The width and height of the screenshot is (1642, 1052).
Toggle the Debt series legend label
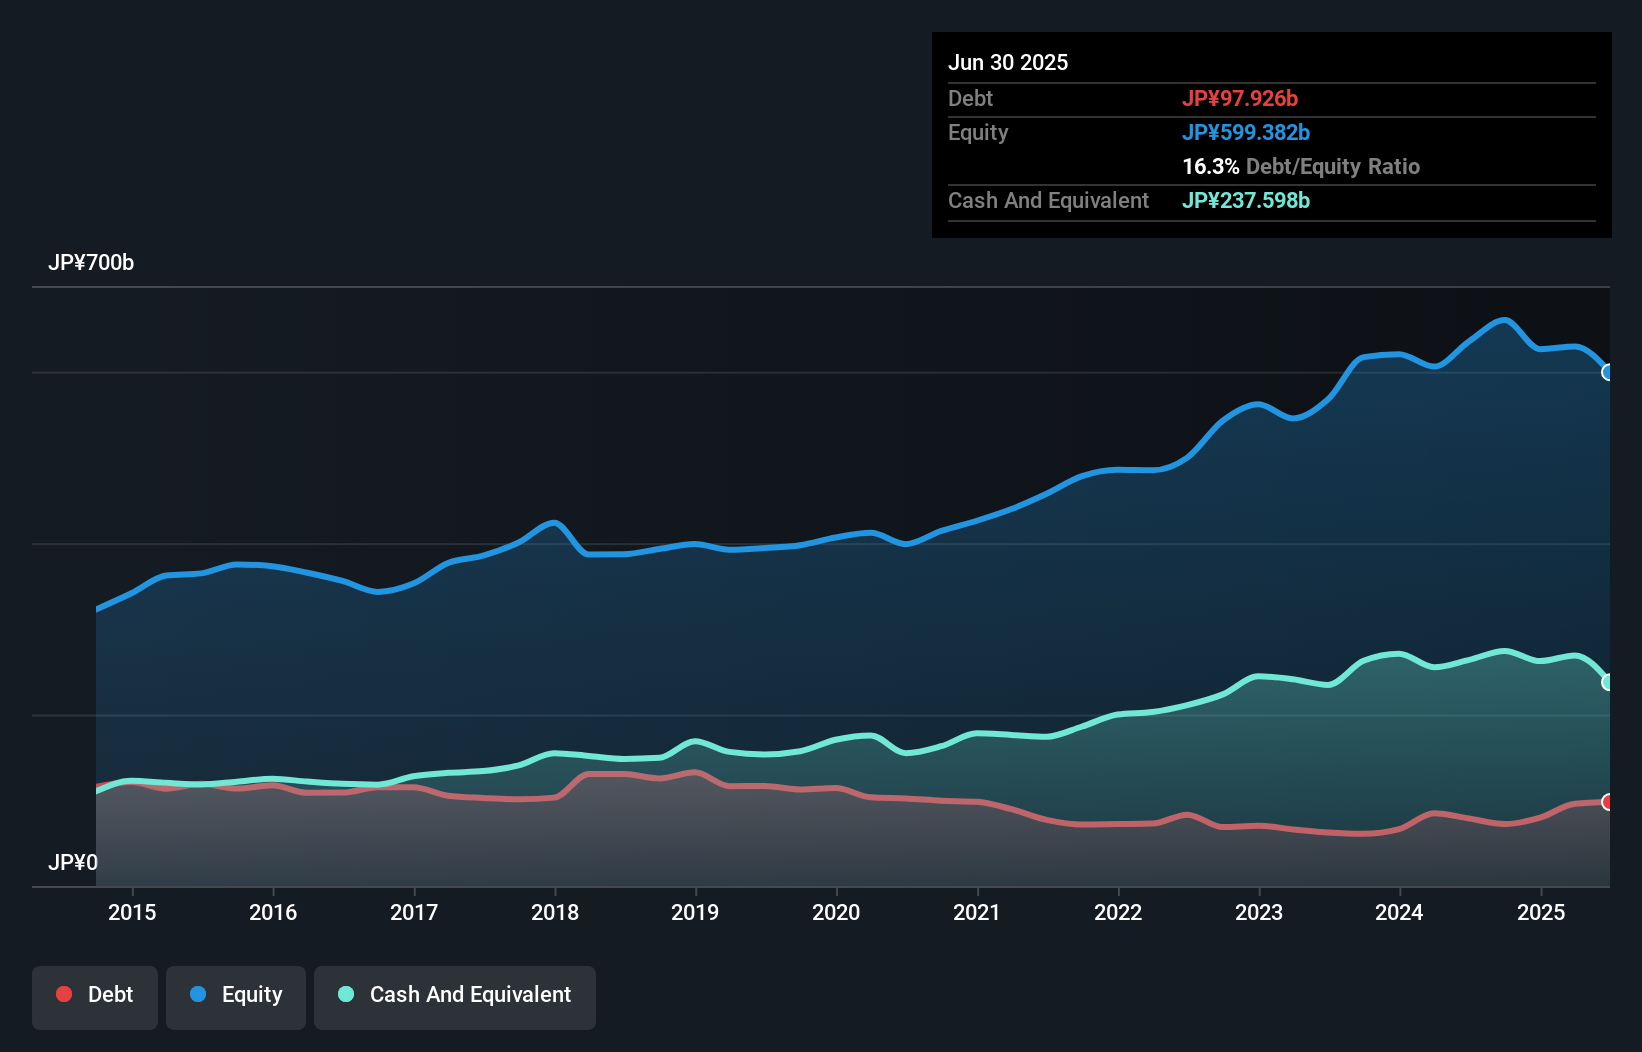tap(110, 994)
